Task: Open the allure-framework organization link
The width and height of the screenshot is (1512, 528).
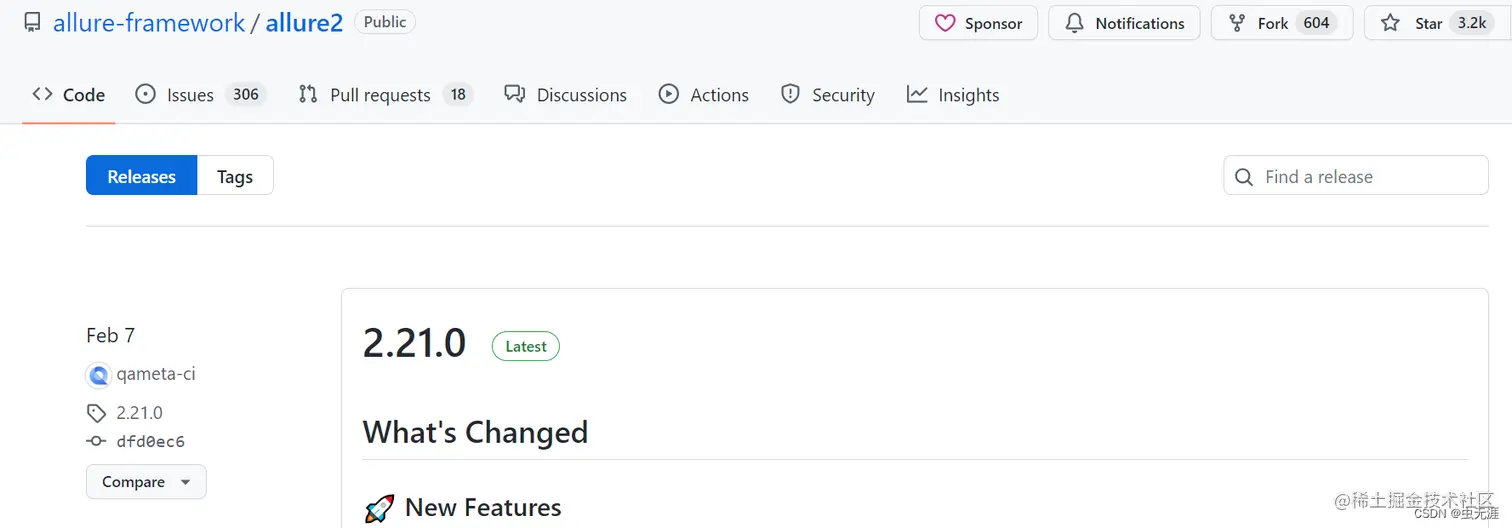Action: tap(149, 23)
